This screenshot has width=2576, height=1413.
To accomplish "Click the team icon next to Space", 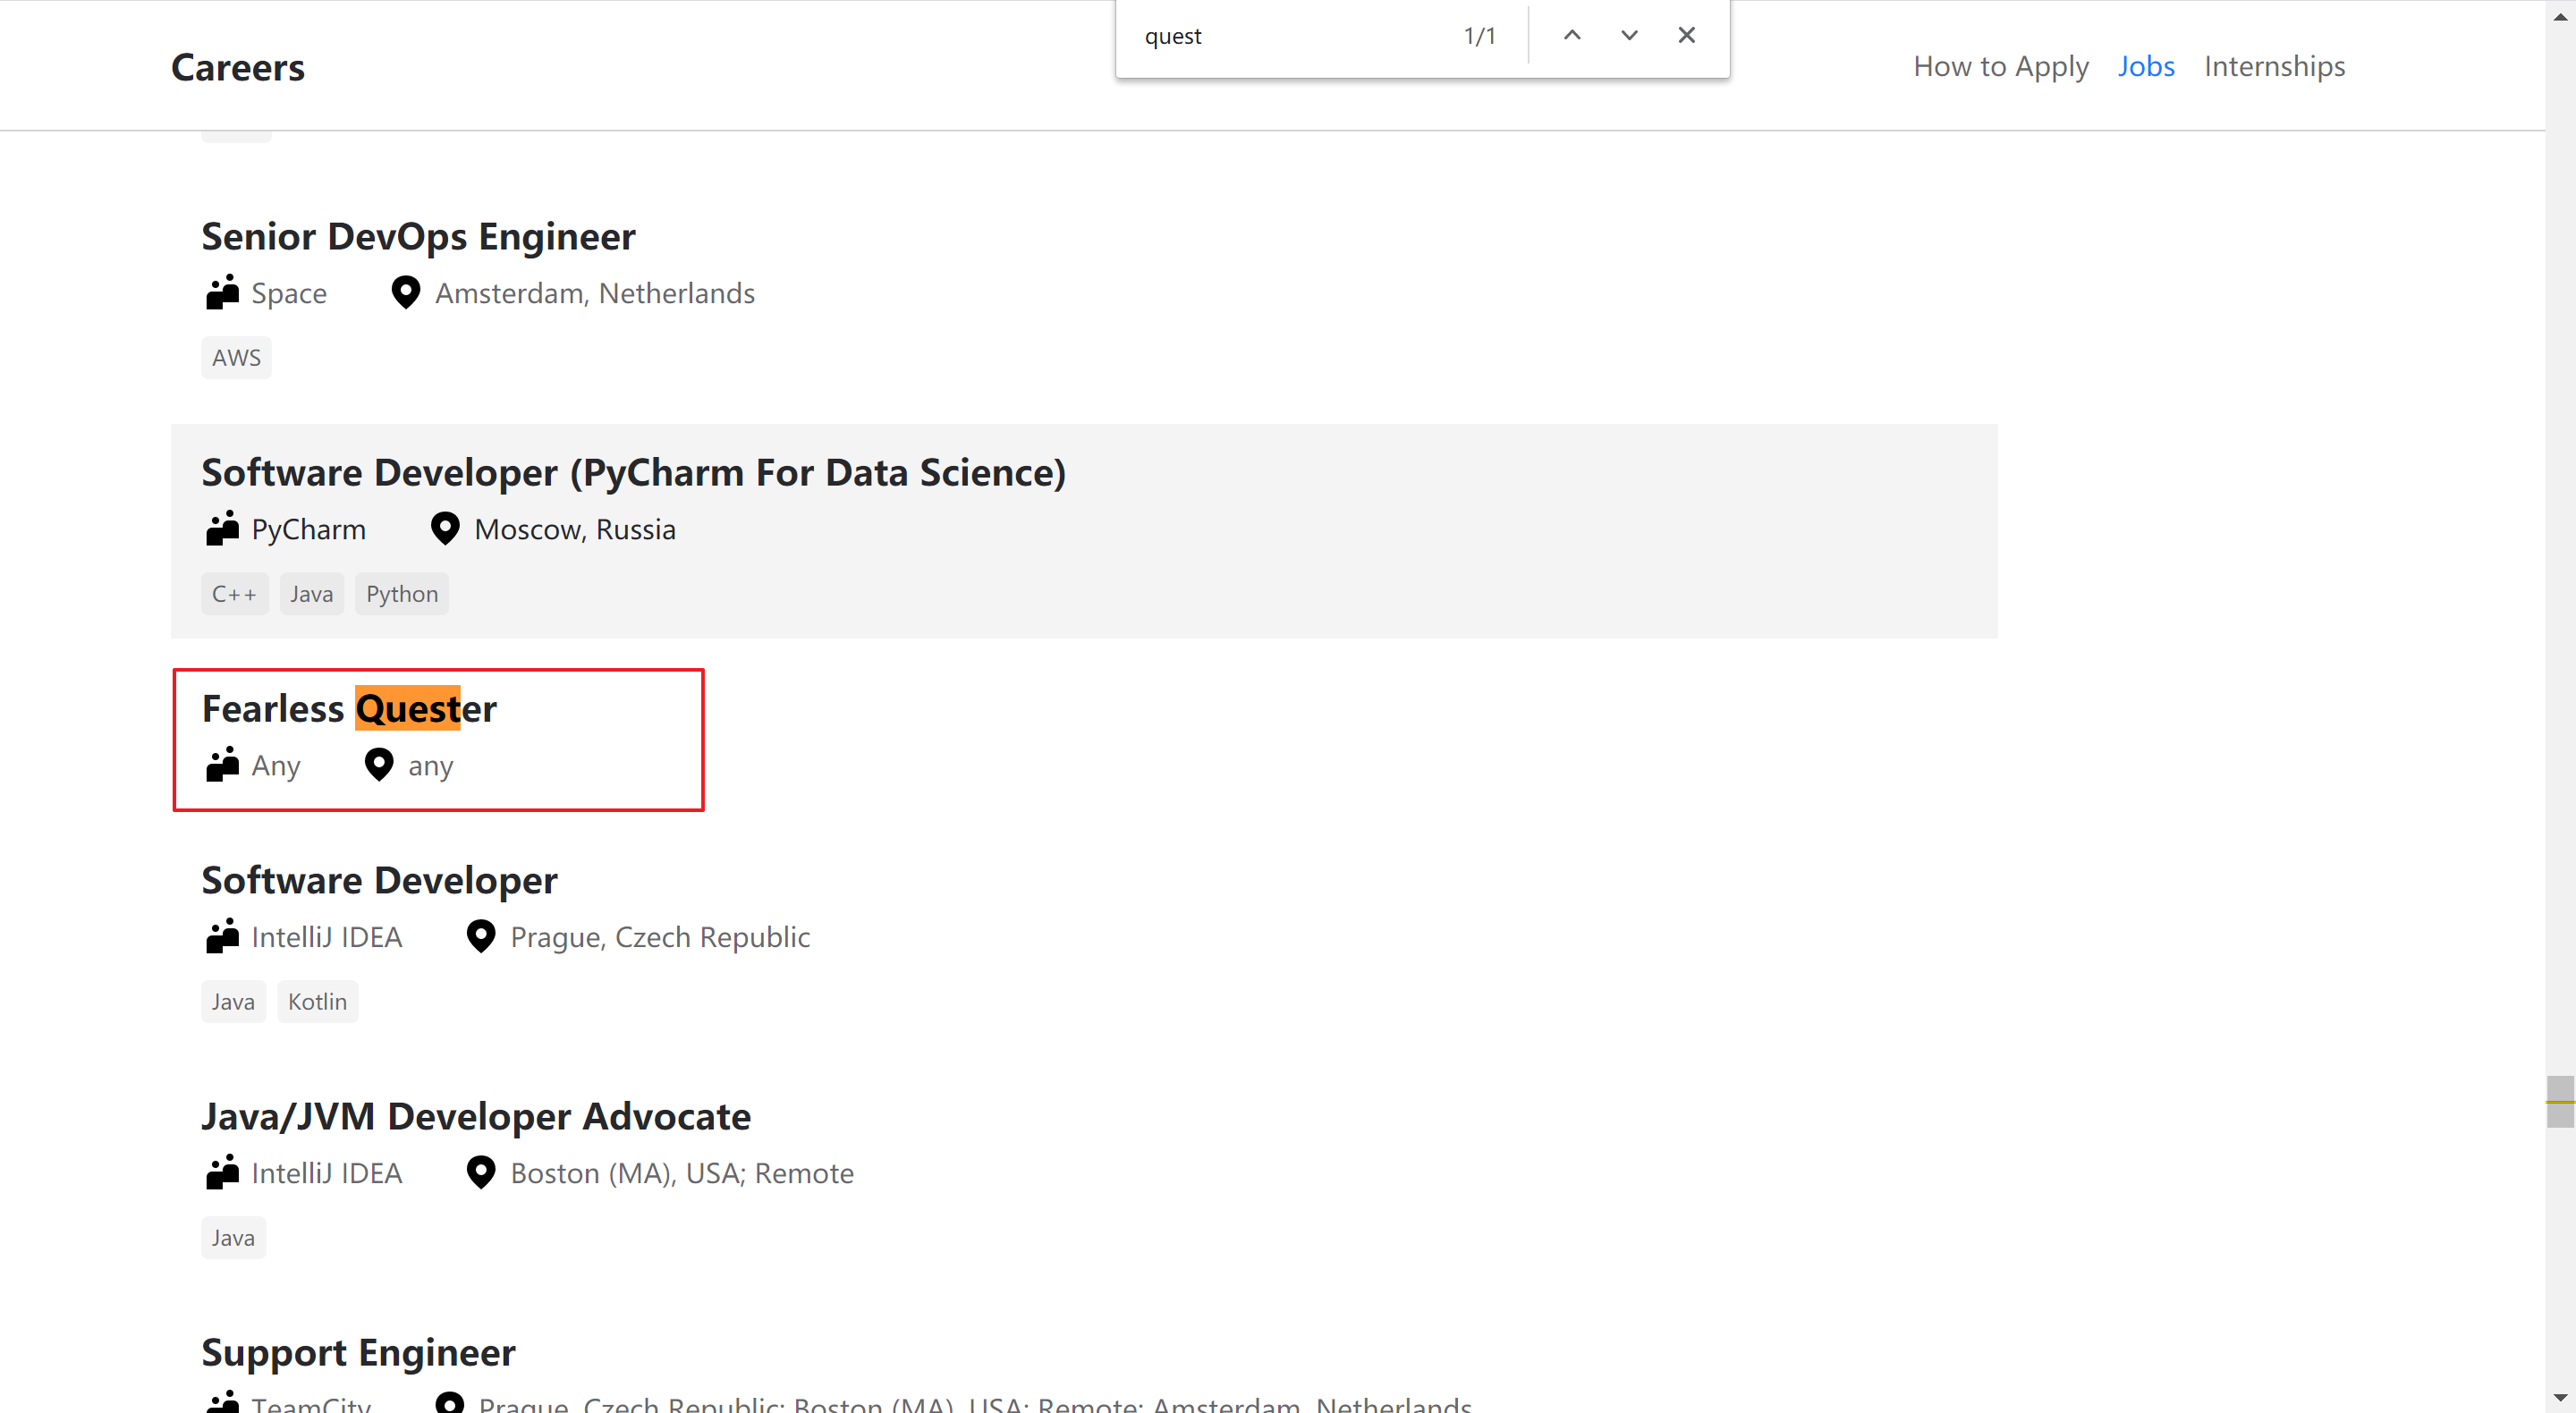I will click(x=222, y=293).
